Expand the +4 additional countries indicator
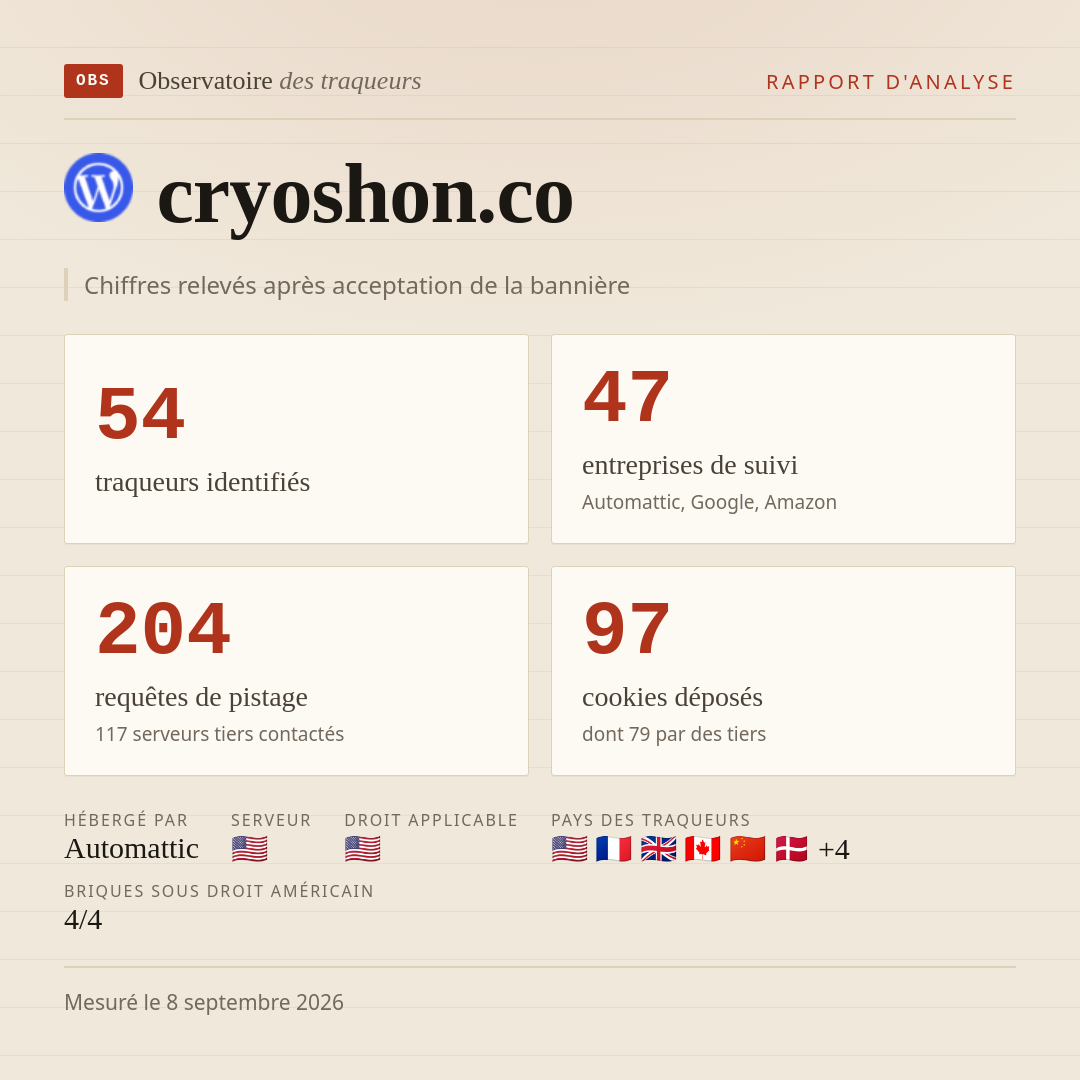Screen dimensions: 1080x1080 [833, 849]
